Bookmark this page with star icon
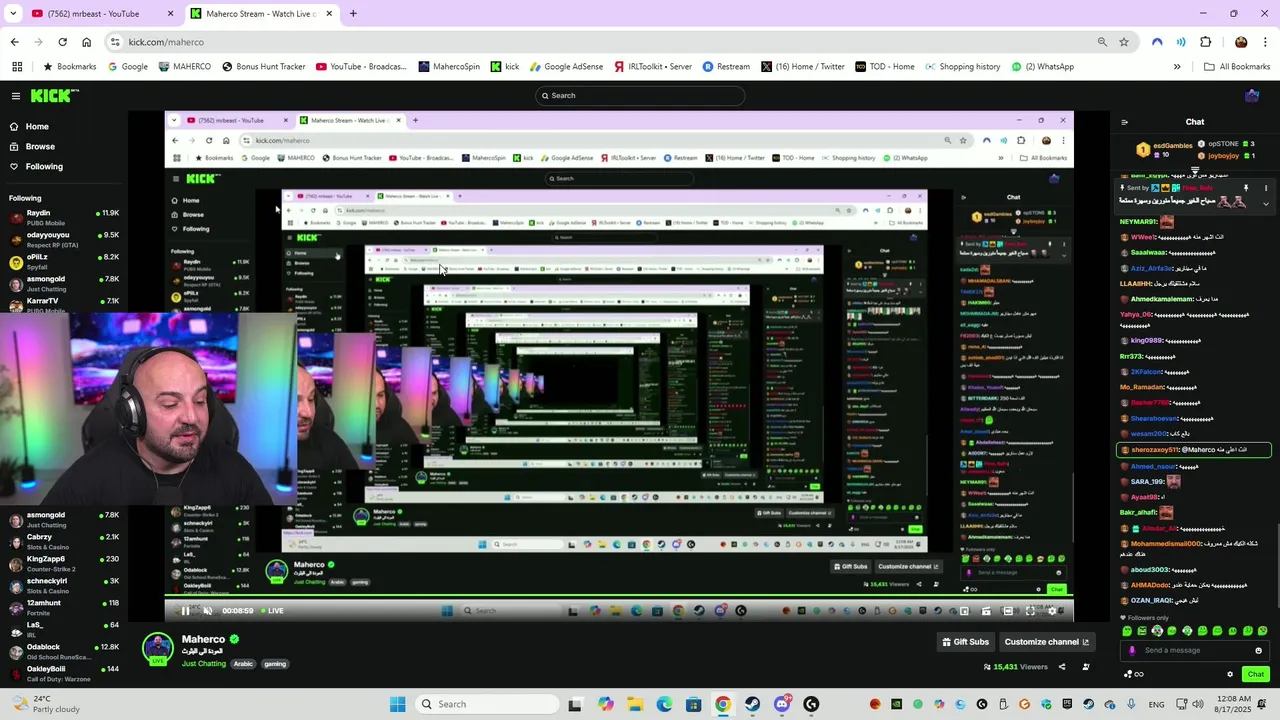Screen dimensions: 1280x720 [x=1124, y=42]
